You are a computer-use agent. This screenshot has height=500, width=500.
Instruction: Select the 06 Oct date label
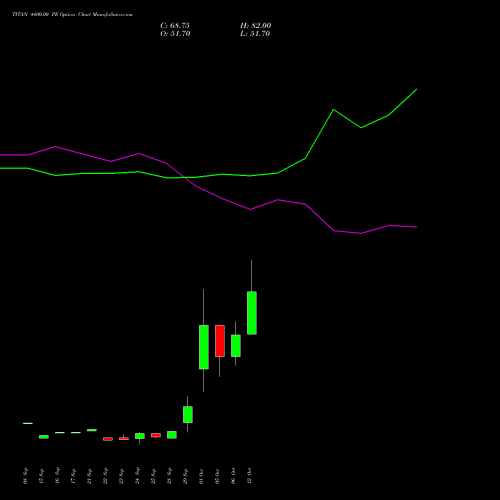[234, 476]
